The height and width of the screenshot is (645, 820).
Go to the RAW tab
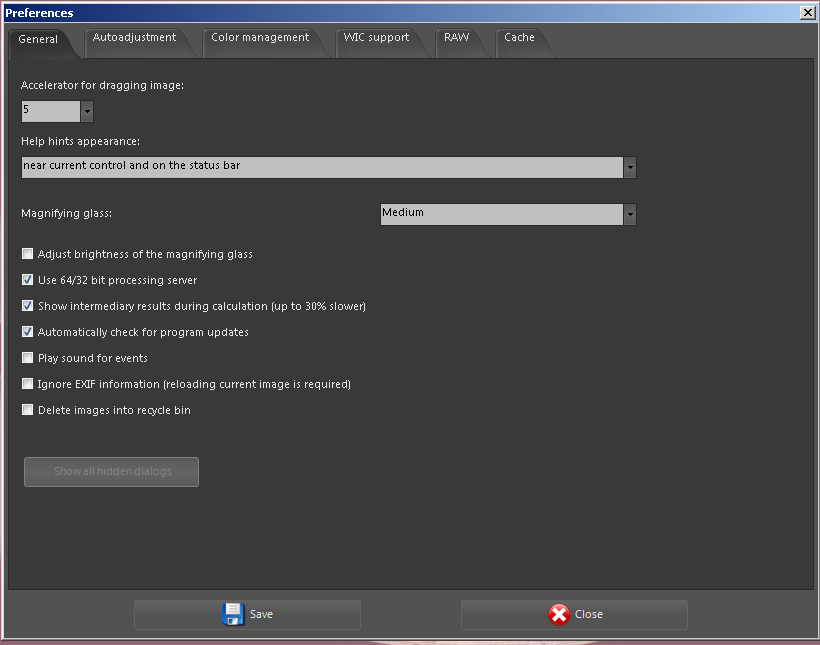pos(457,38)
